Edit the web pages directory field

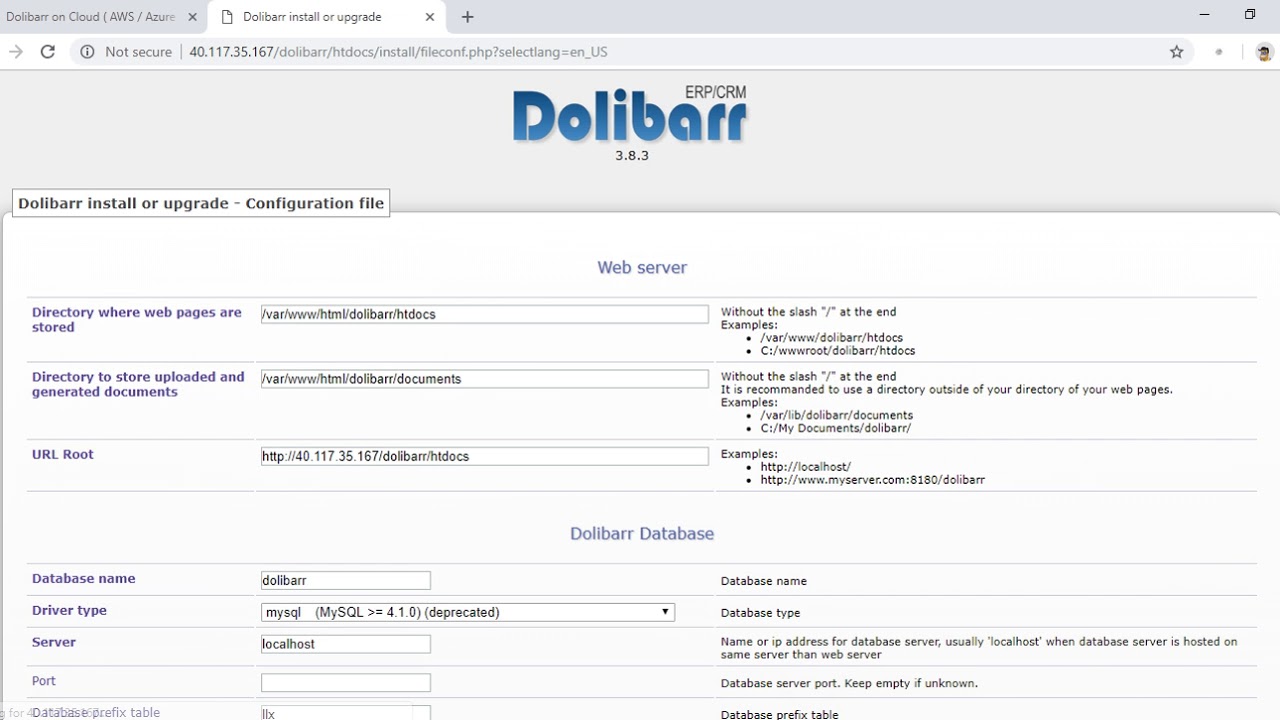click(484, 314)
